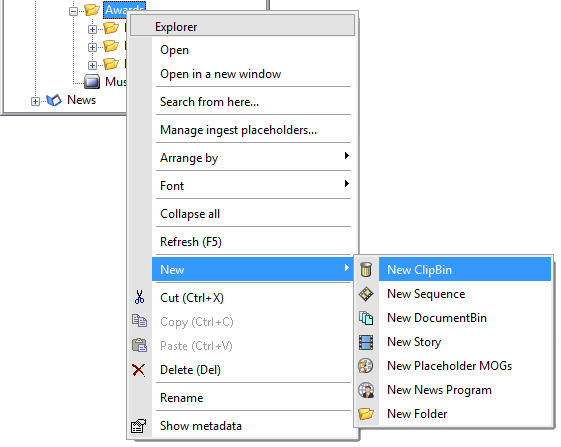561x447 pixels.
Task: Click the New Placeholder MOGs icon
Action: pos(366,366)
